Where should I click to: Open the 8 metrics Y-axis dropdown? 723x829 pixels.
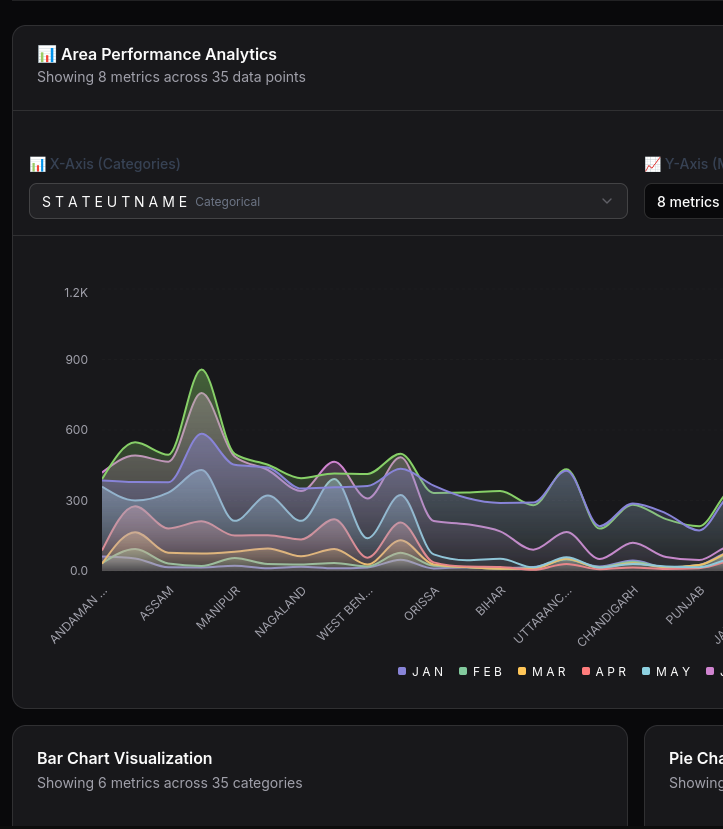pyautogui.click(x=687, y=201)
